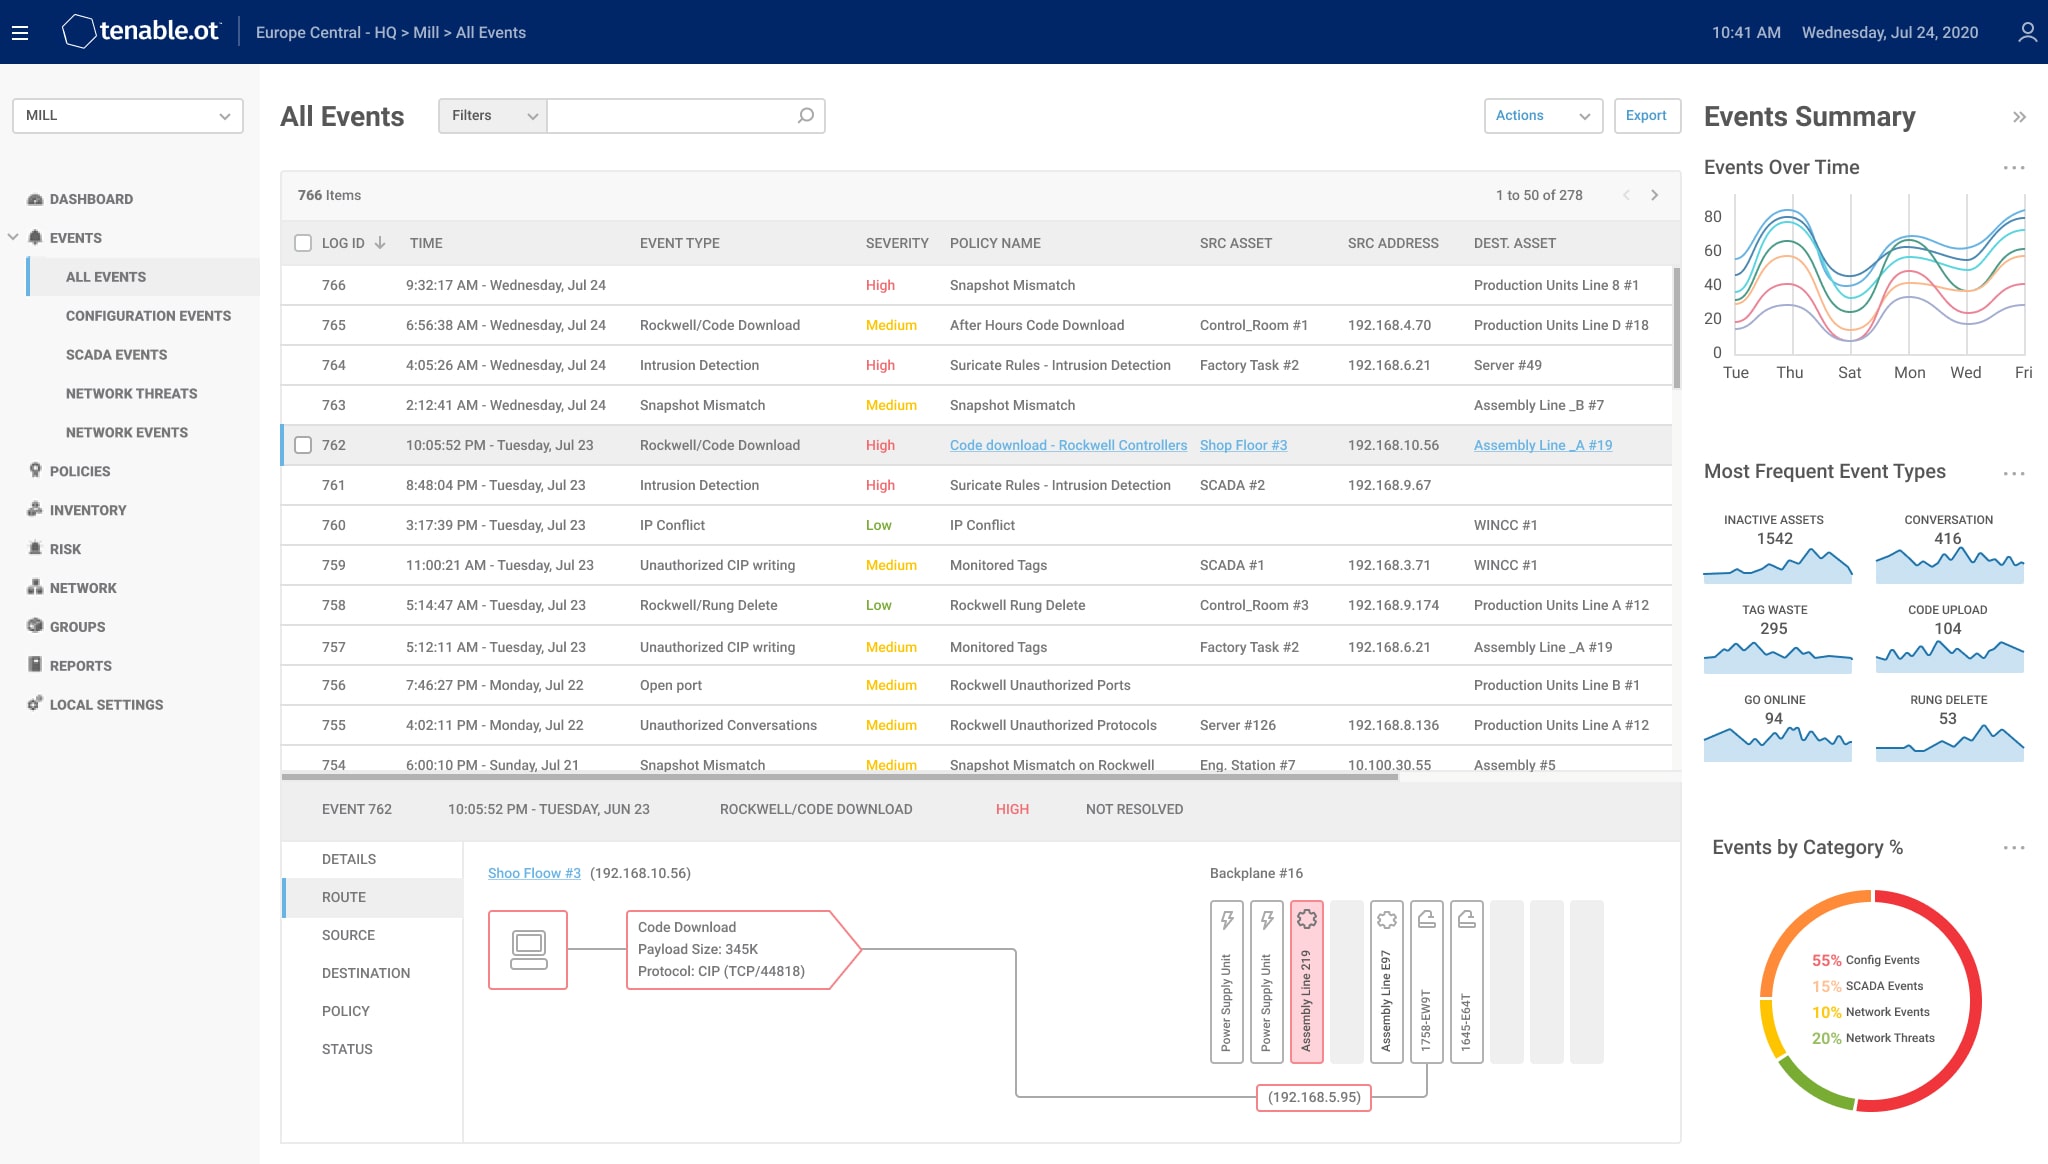Open Network Threats in sidebar

pos(131,394)
